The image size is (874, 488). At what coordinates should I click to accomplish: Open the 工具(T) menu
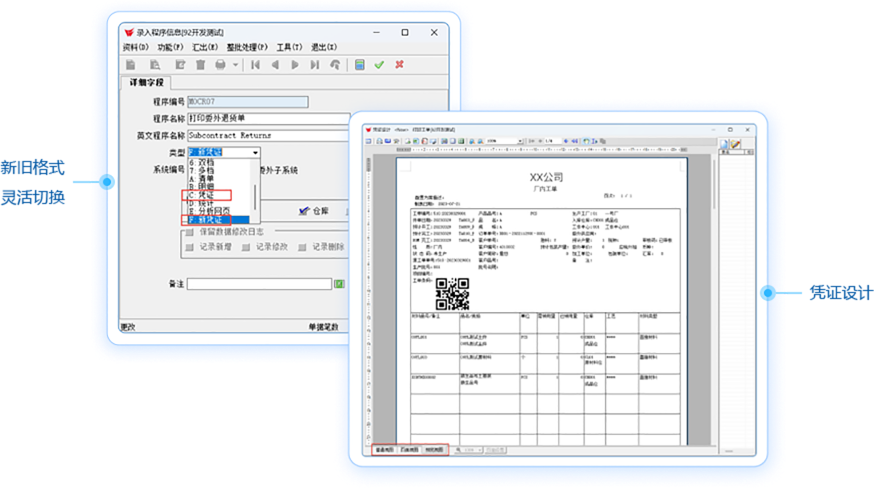[x=290, y=47]
